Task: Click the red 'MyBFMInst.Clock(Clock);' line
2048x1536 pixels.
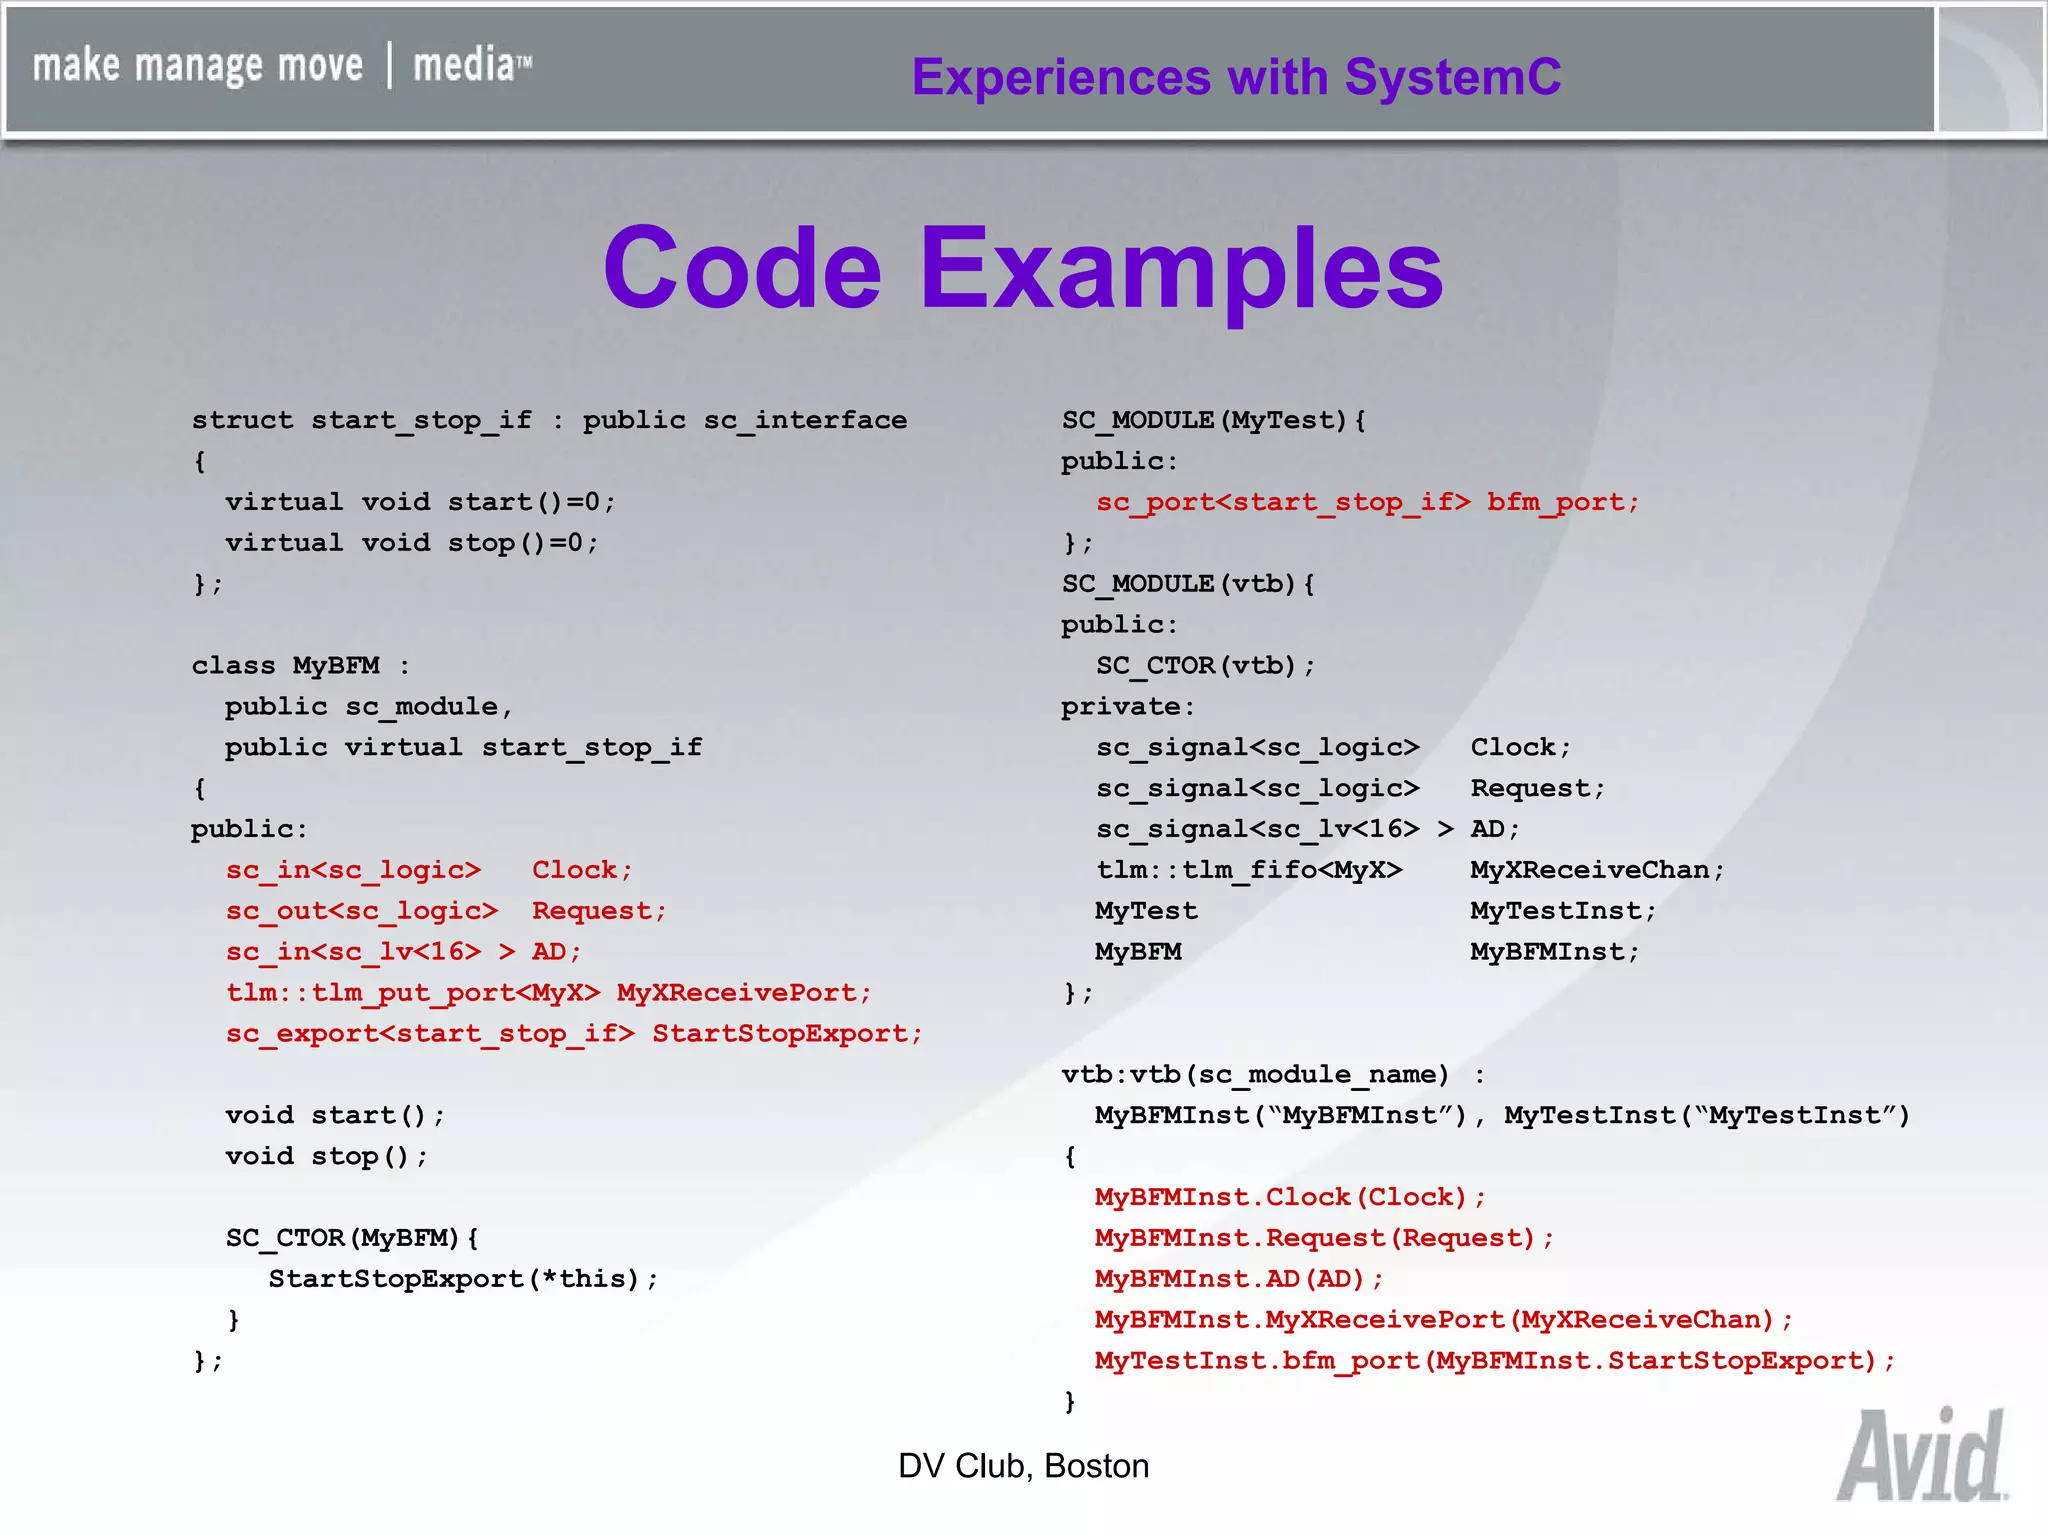Action: (x=1290, y=1198)
